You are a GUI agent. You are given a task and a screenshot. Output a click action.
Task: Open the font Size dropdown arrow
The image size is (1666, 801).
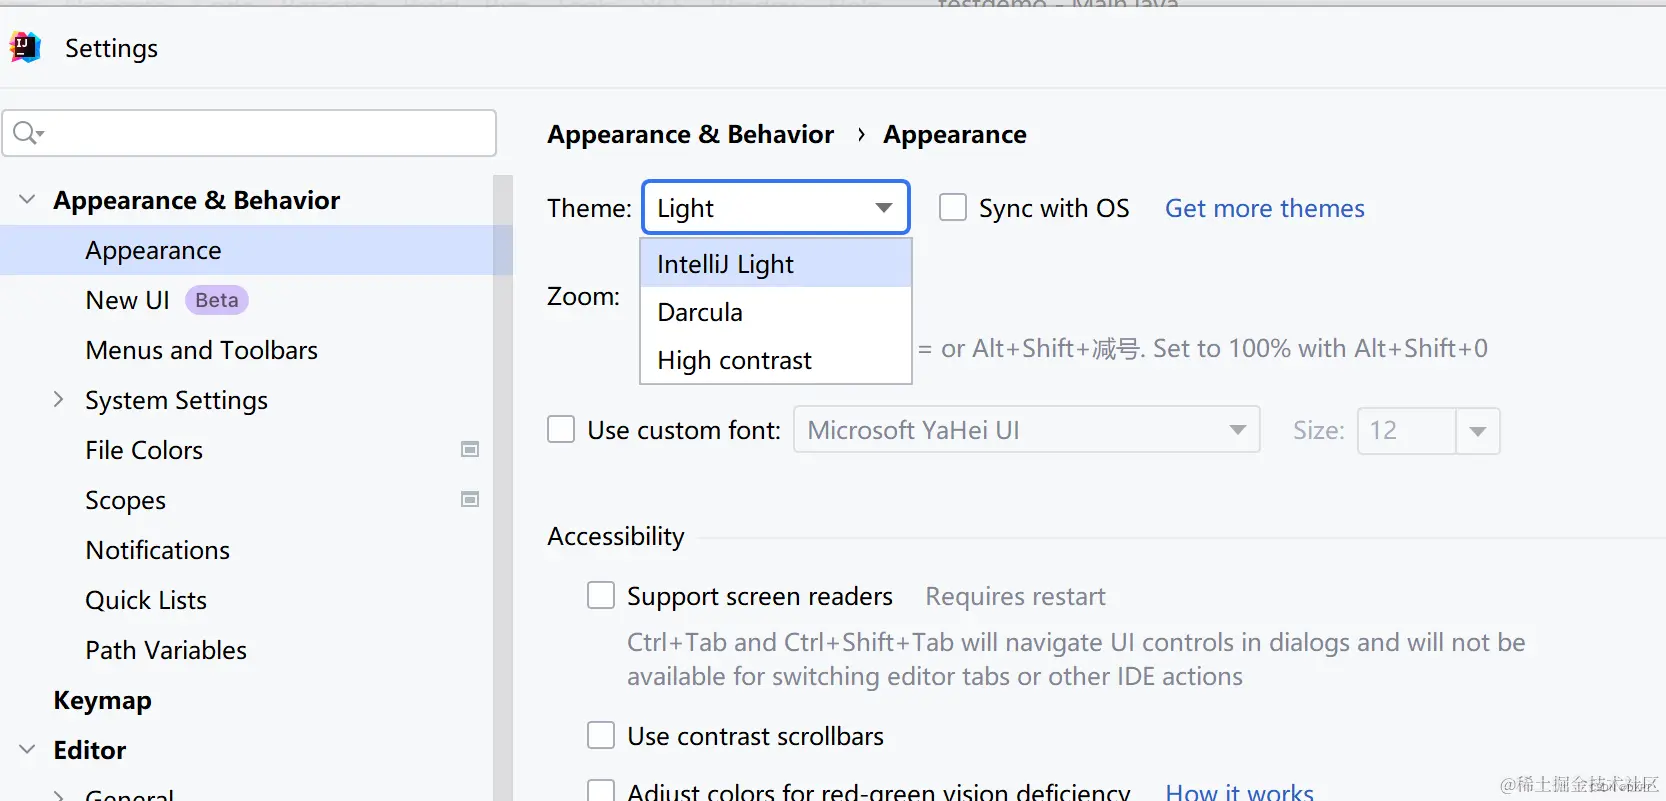[1477, 431]
